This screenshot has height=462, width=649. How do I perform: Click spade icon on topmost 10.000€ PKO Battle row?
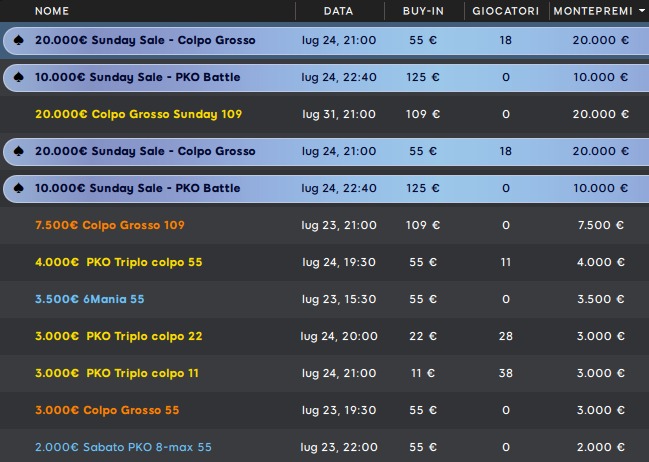click(x=19, y=78)
